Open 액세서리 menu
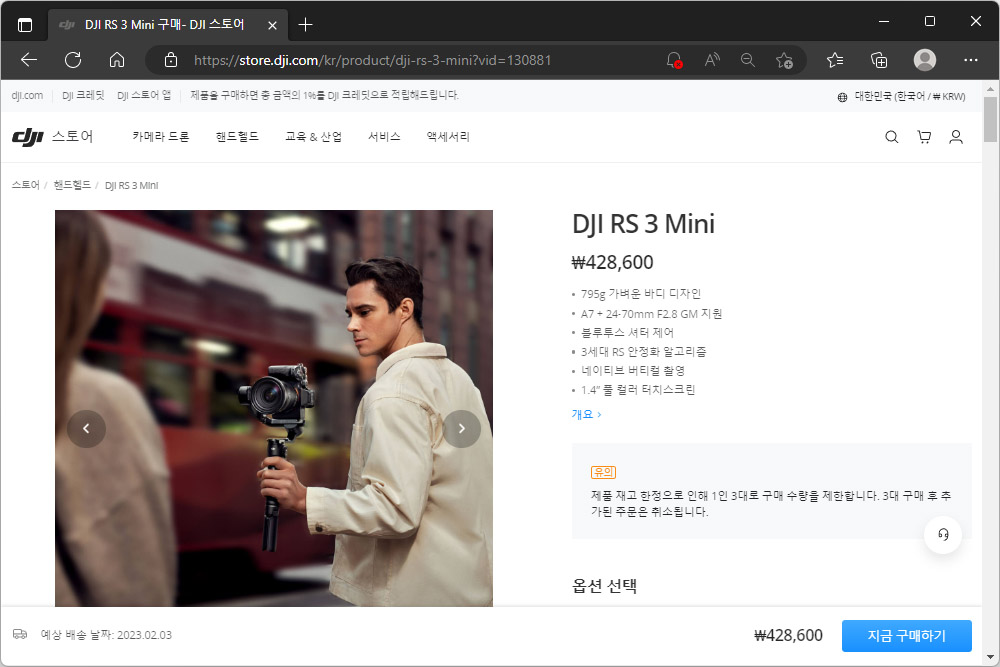Viewport: 1000px width, 667px height. 448,136
